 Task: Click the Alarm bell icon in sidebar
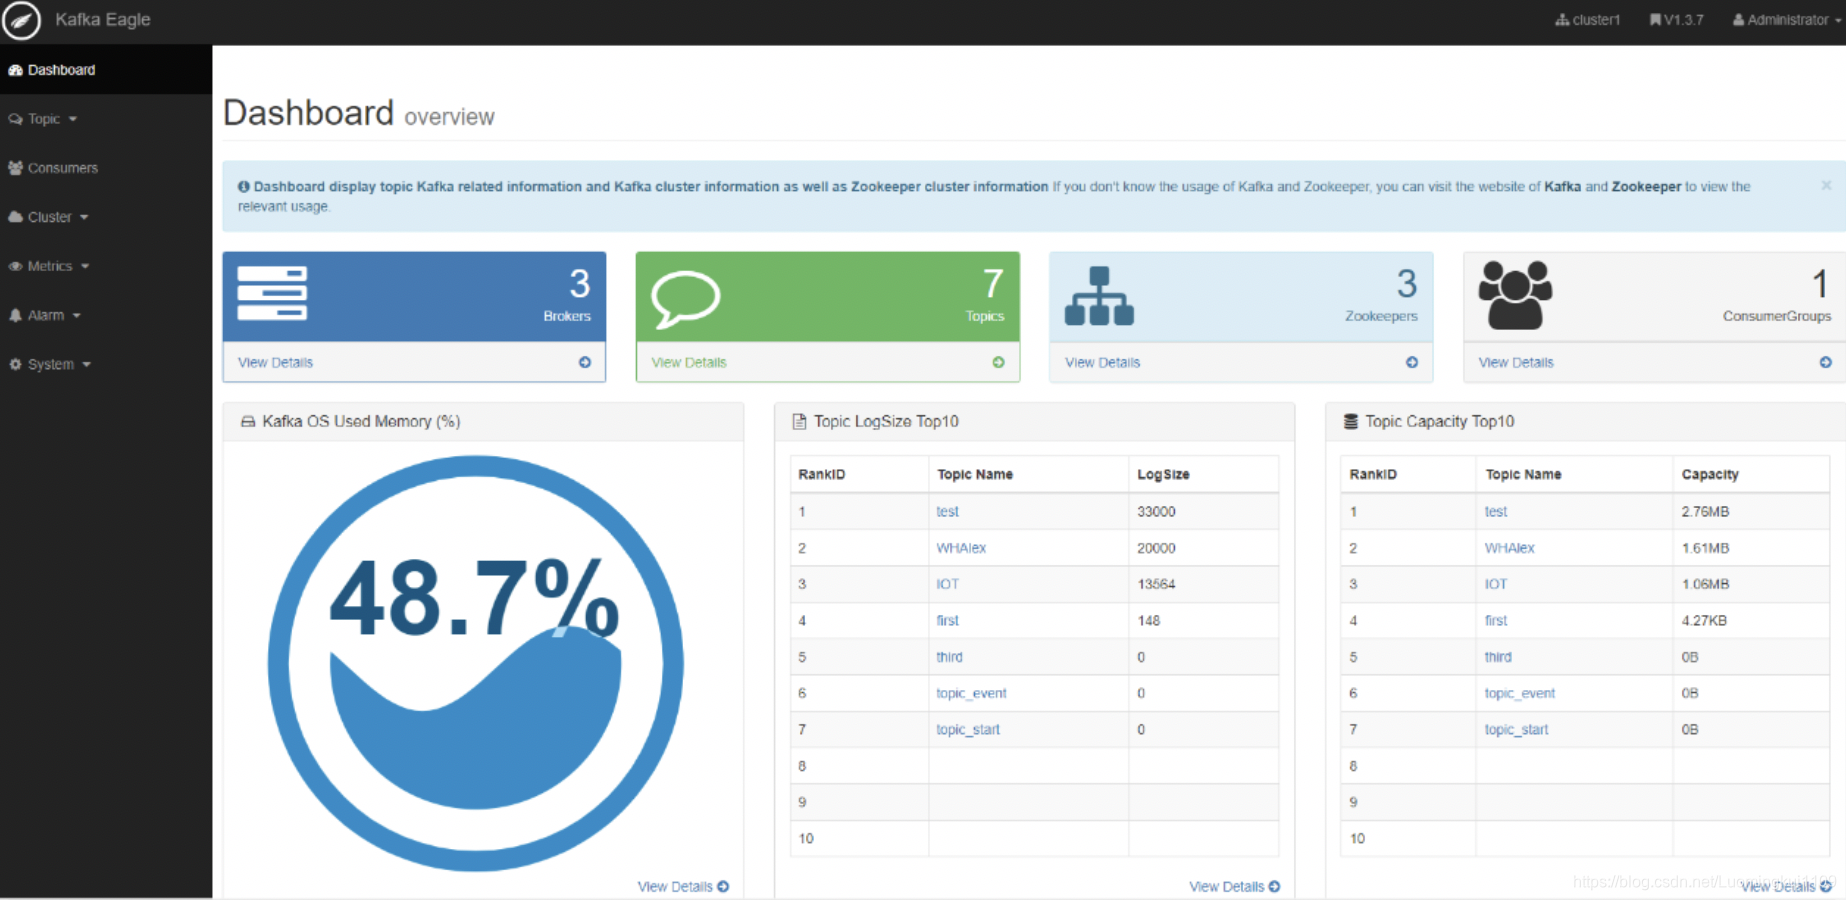(15, 315)
